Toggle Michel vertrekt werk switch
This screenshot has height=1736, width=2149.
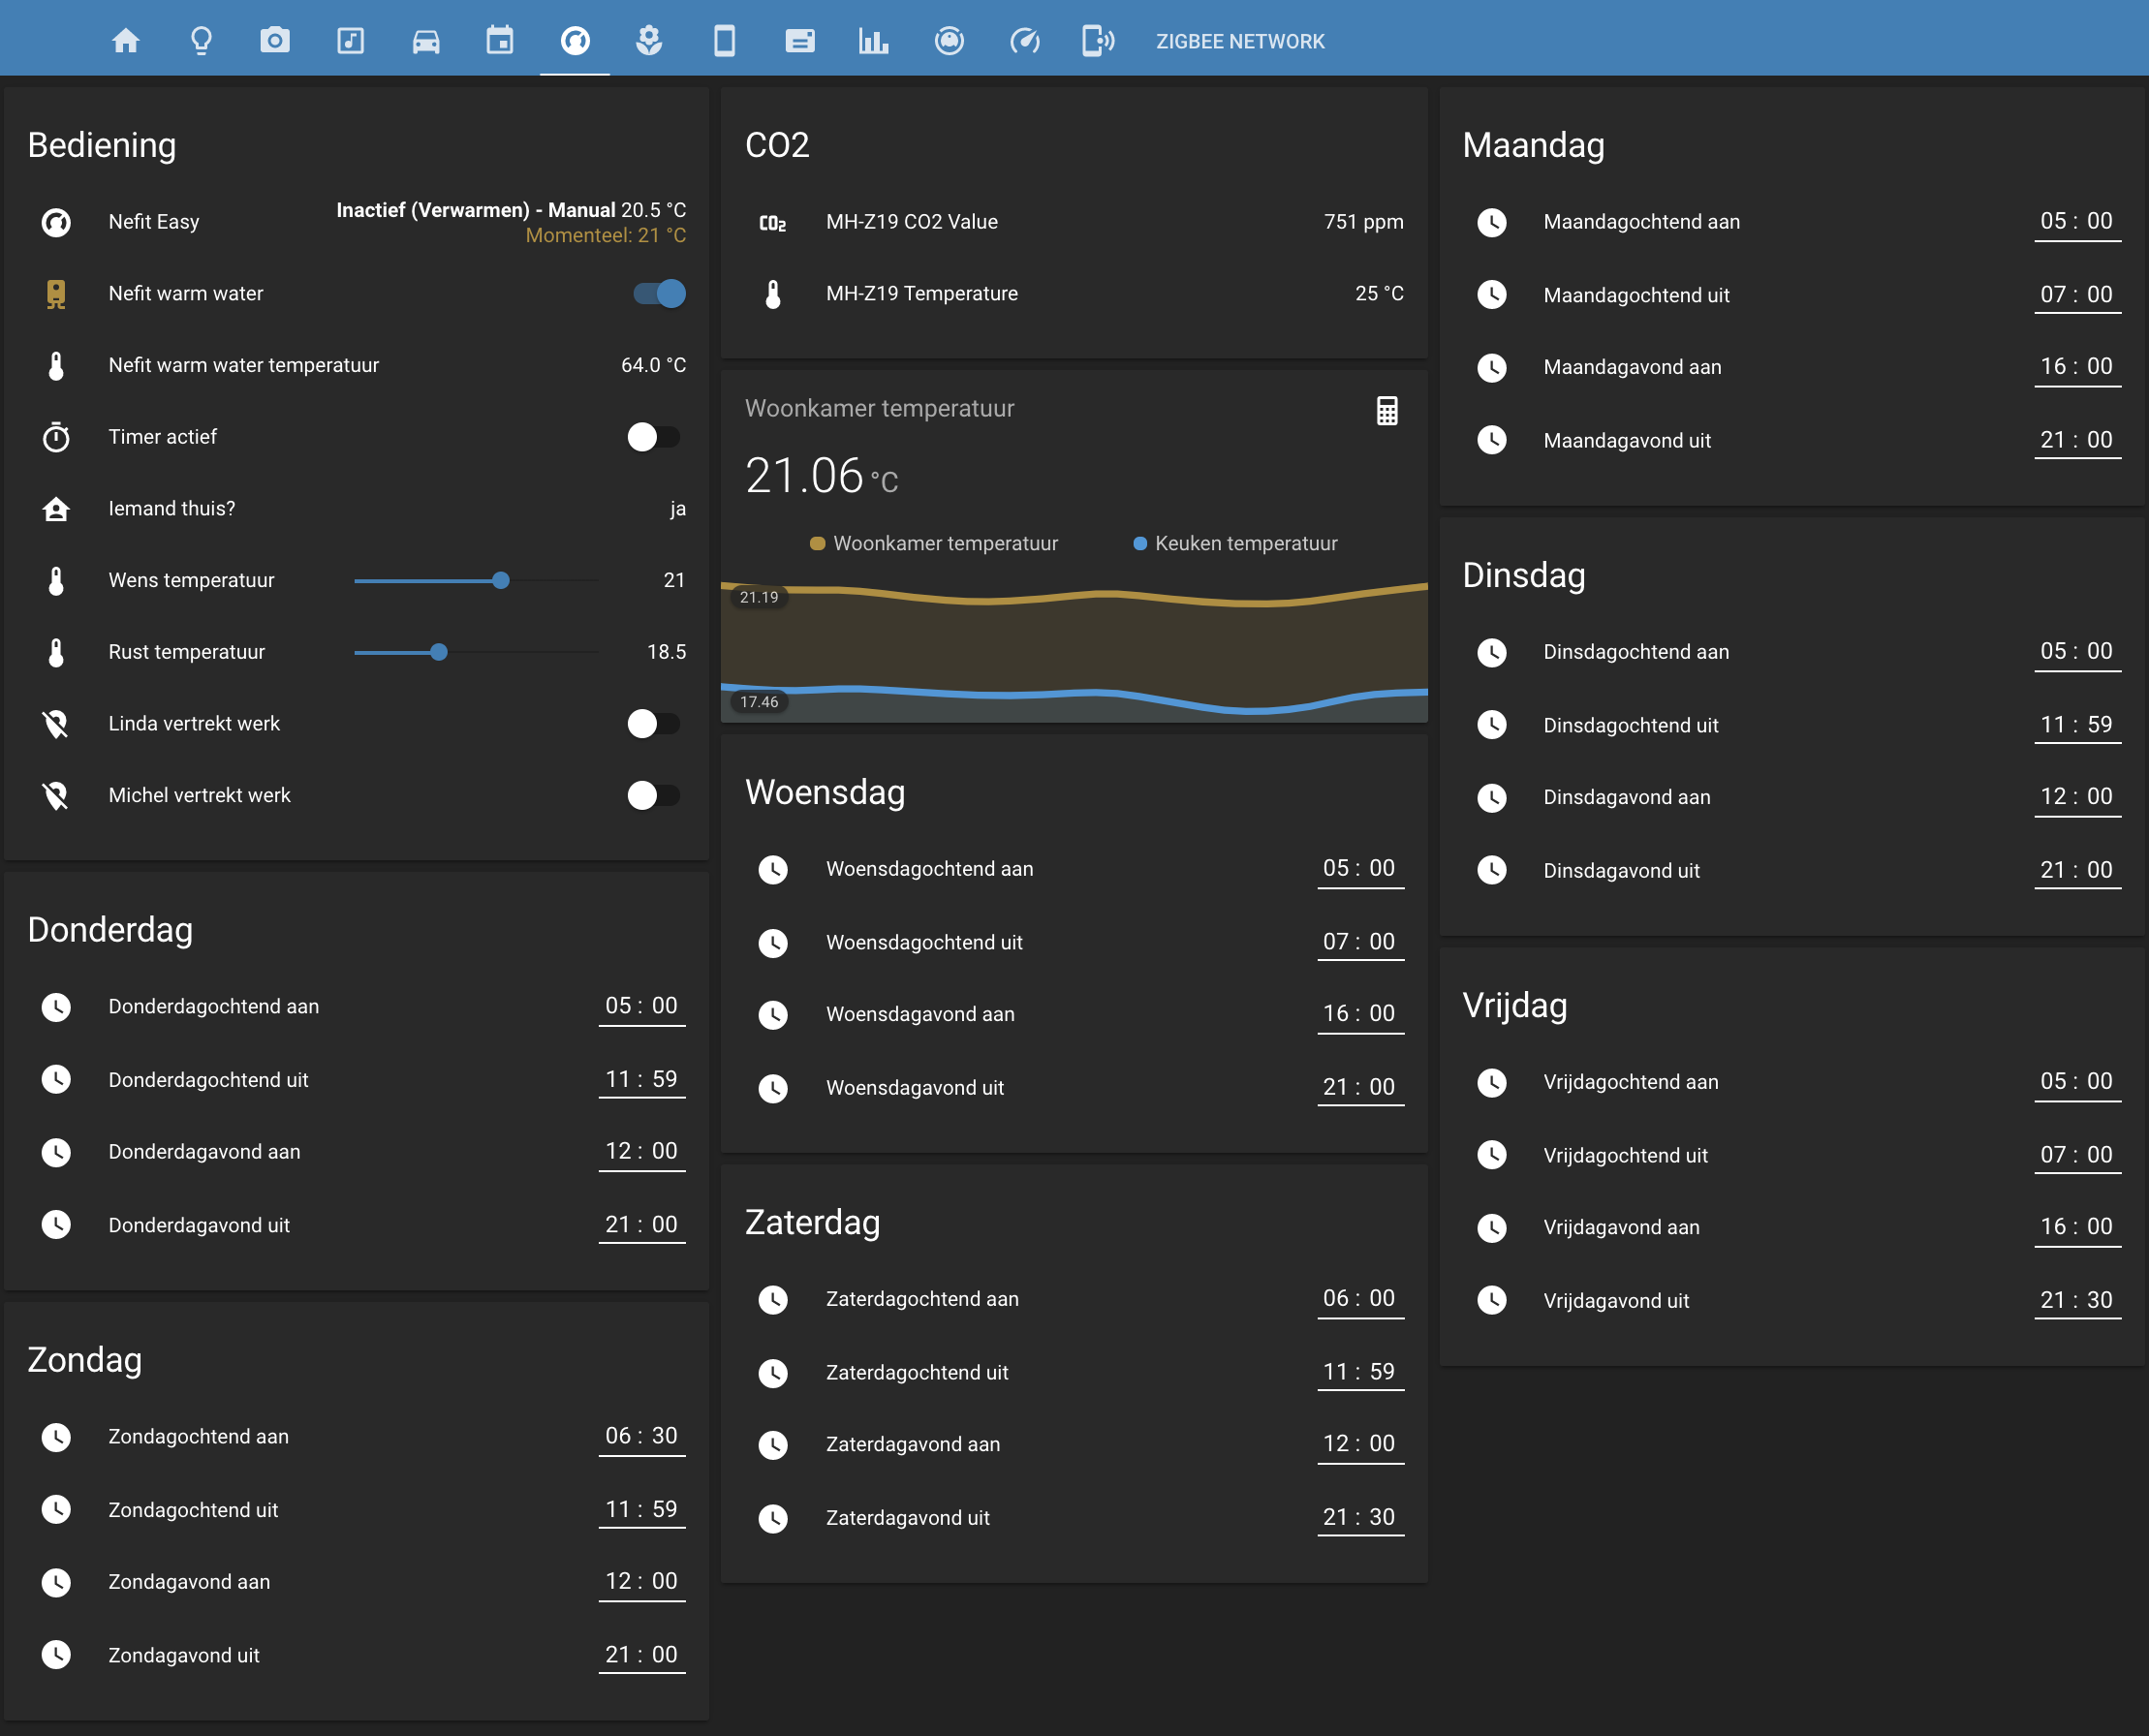tap(653, 795)
